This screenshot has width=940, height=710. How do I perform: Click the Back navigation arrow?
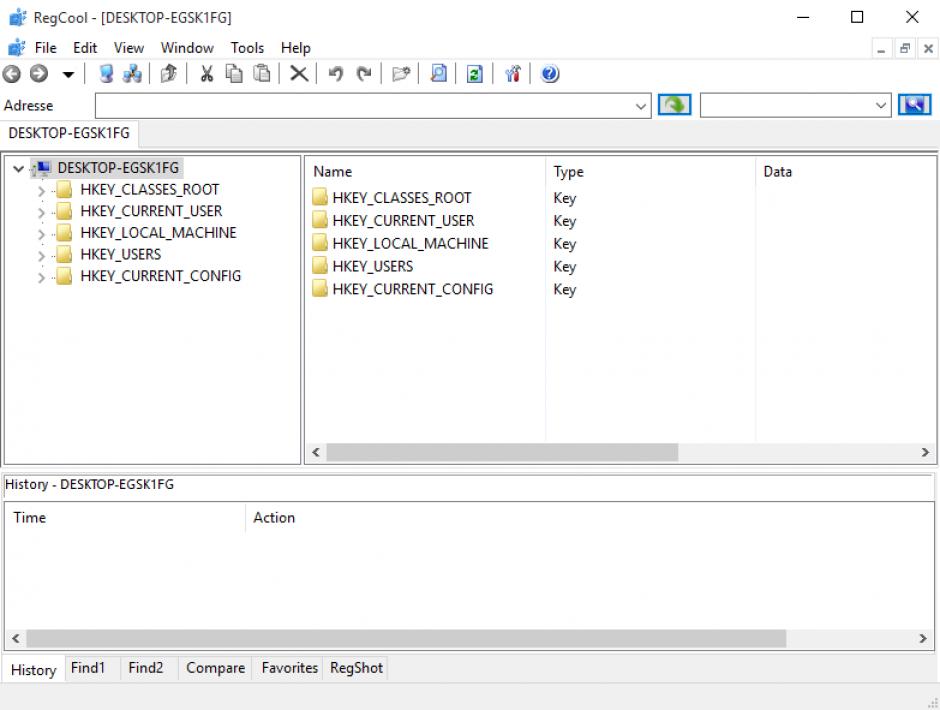click(11, 74)
